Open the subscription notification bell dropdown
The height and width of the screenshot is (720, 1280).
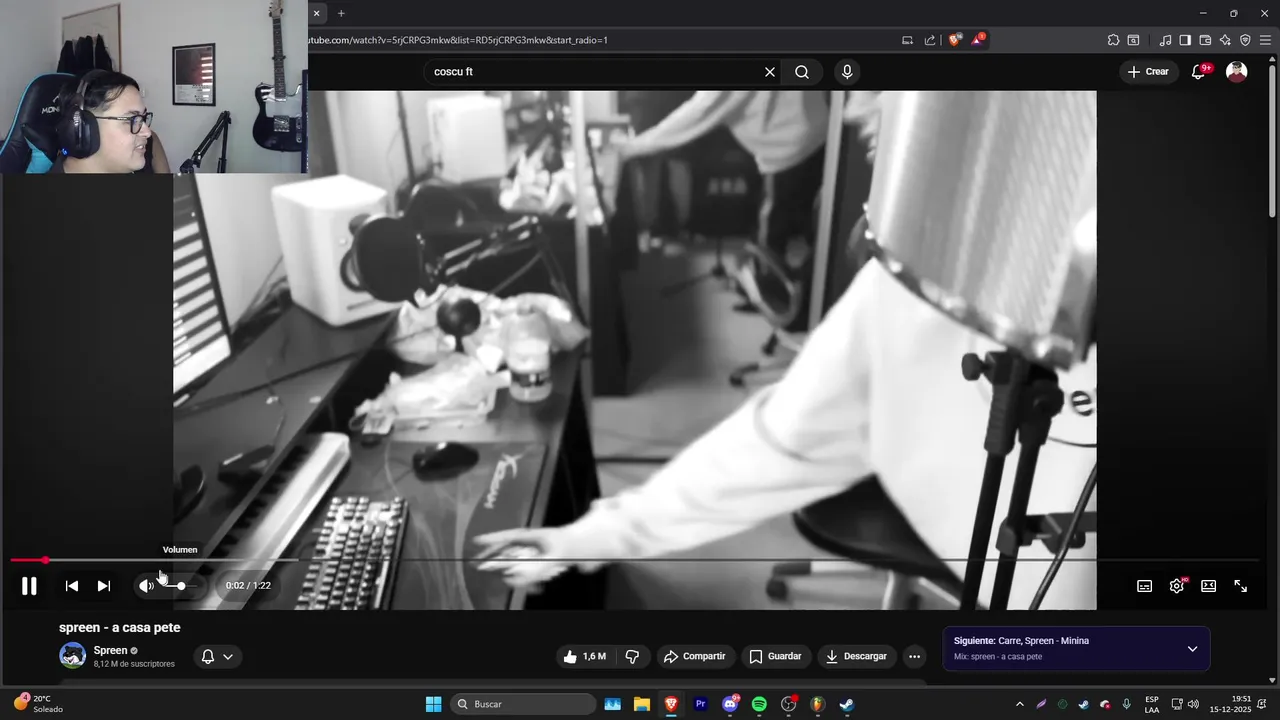pos(217,657)
